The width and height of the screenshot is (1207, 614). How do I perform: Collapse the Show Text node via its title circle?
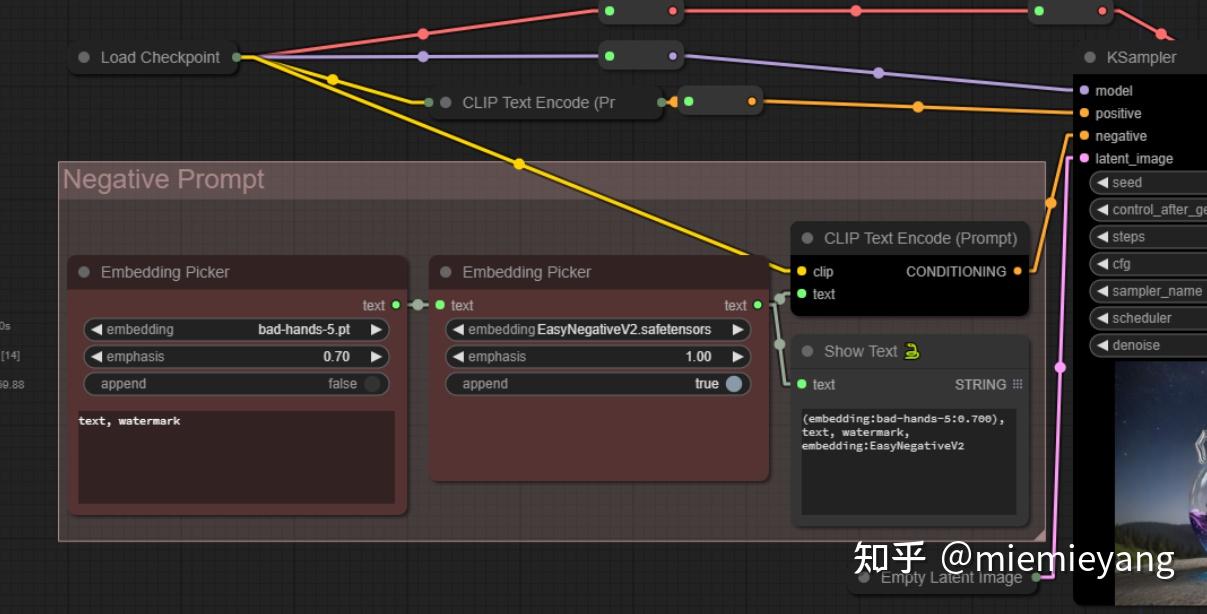pyautogui.click(x=806, y=351)
